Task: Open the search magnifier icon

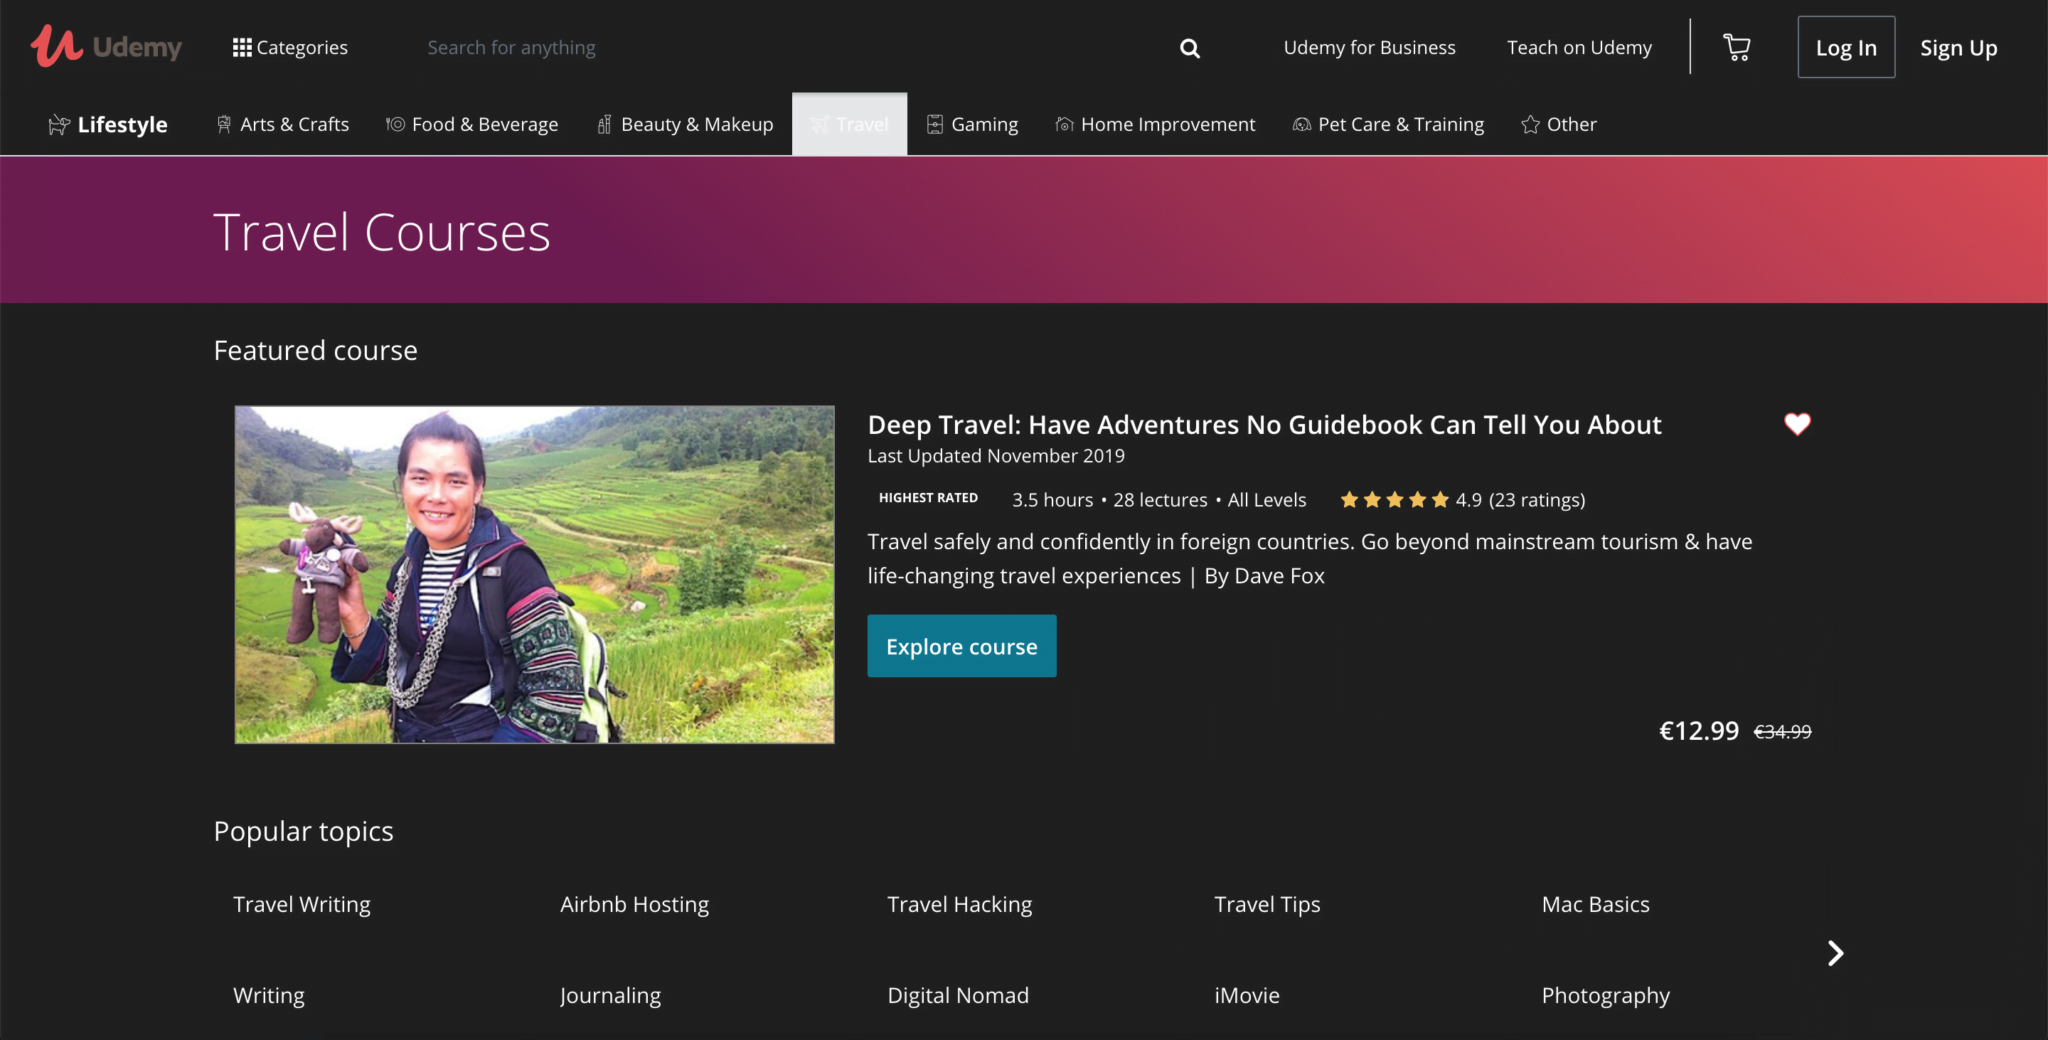Action: [1189, 47]
